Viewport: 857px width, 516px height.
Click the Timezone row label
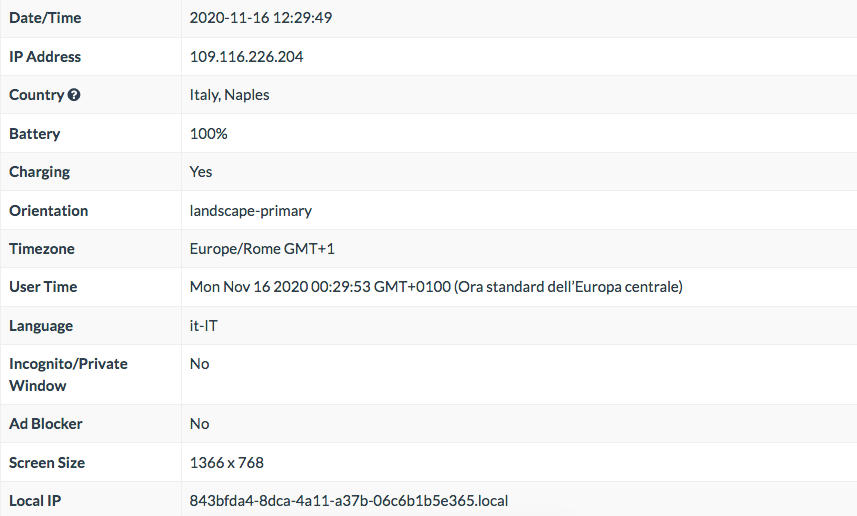[x=42, y=249]
